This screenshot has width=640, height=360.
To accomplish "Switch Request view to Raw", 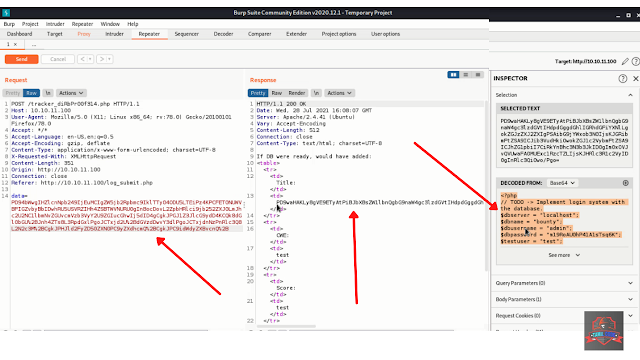I will pyautogui.click(x=31, y=93).
